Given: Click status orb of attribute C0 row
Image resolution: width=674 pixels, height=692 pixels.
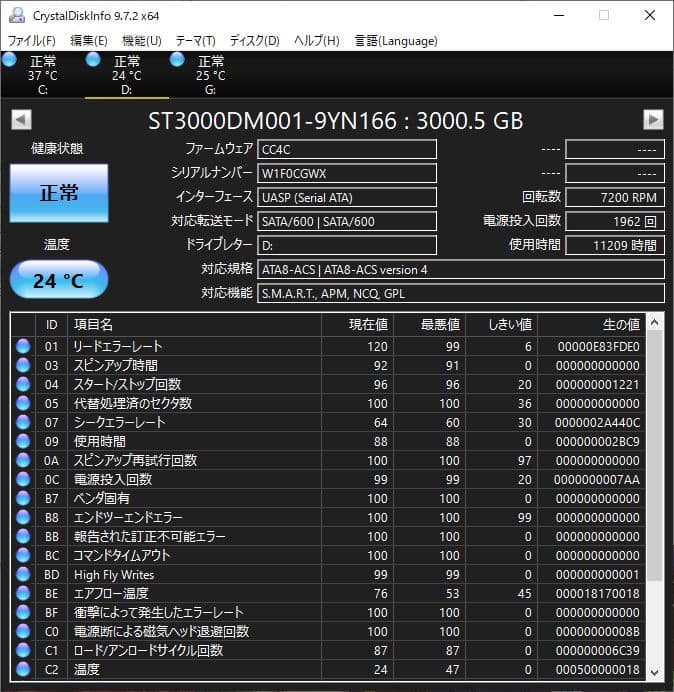Looking at the screenshot, I should [23, 631].
